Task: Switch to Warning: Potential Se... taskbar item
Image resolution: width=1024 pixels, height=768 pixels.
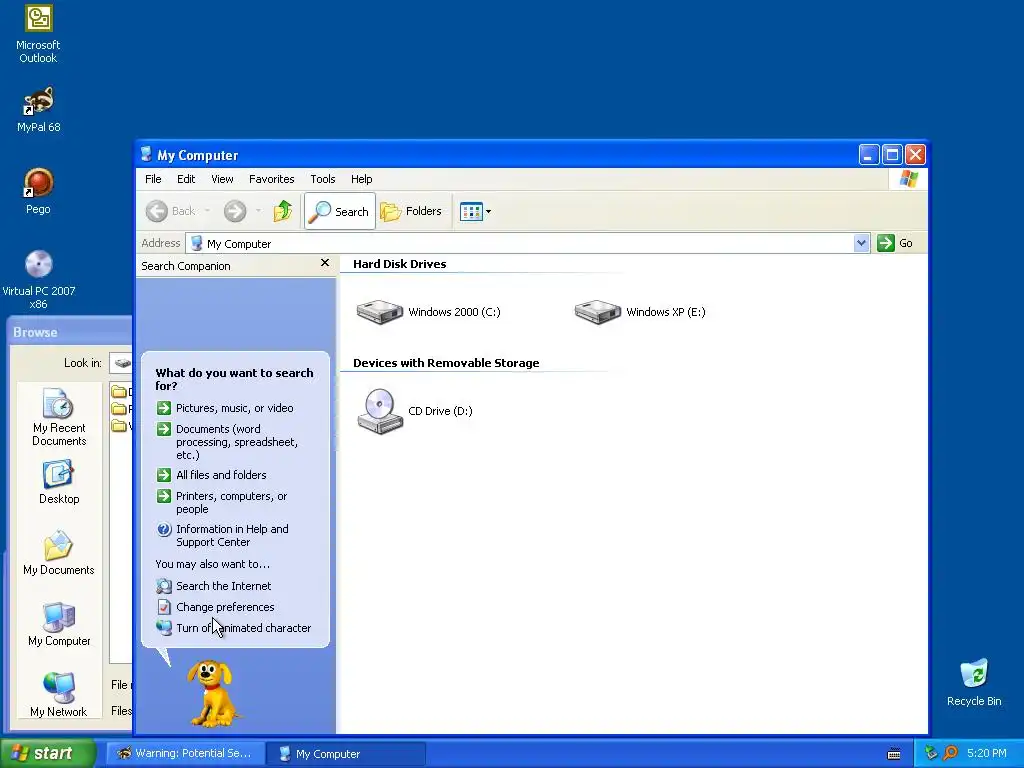Action: click(x=185, y=754)
